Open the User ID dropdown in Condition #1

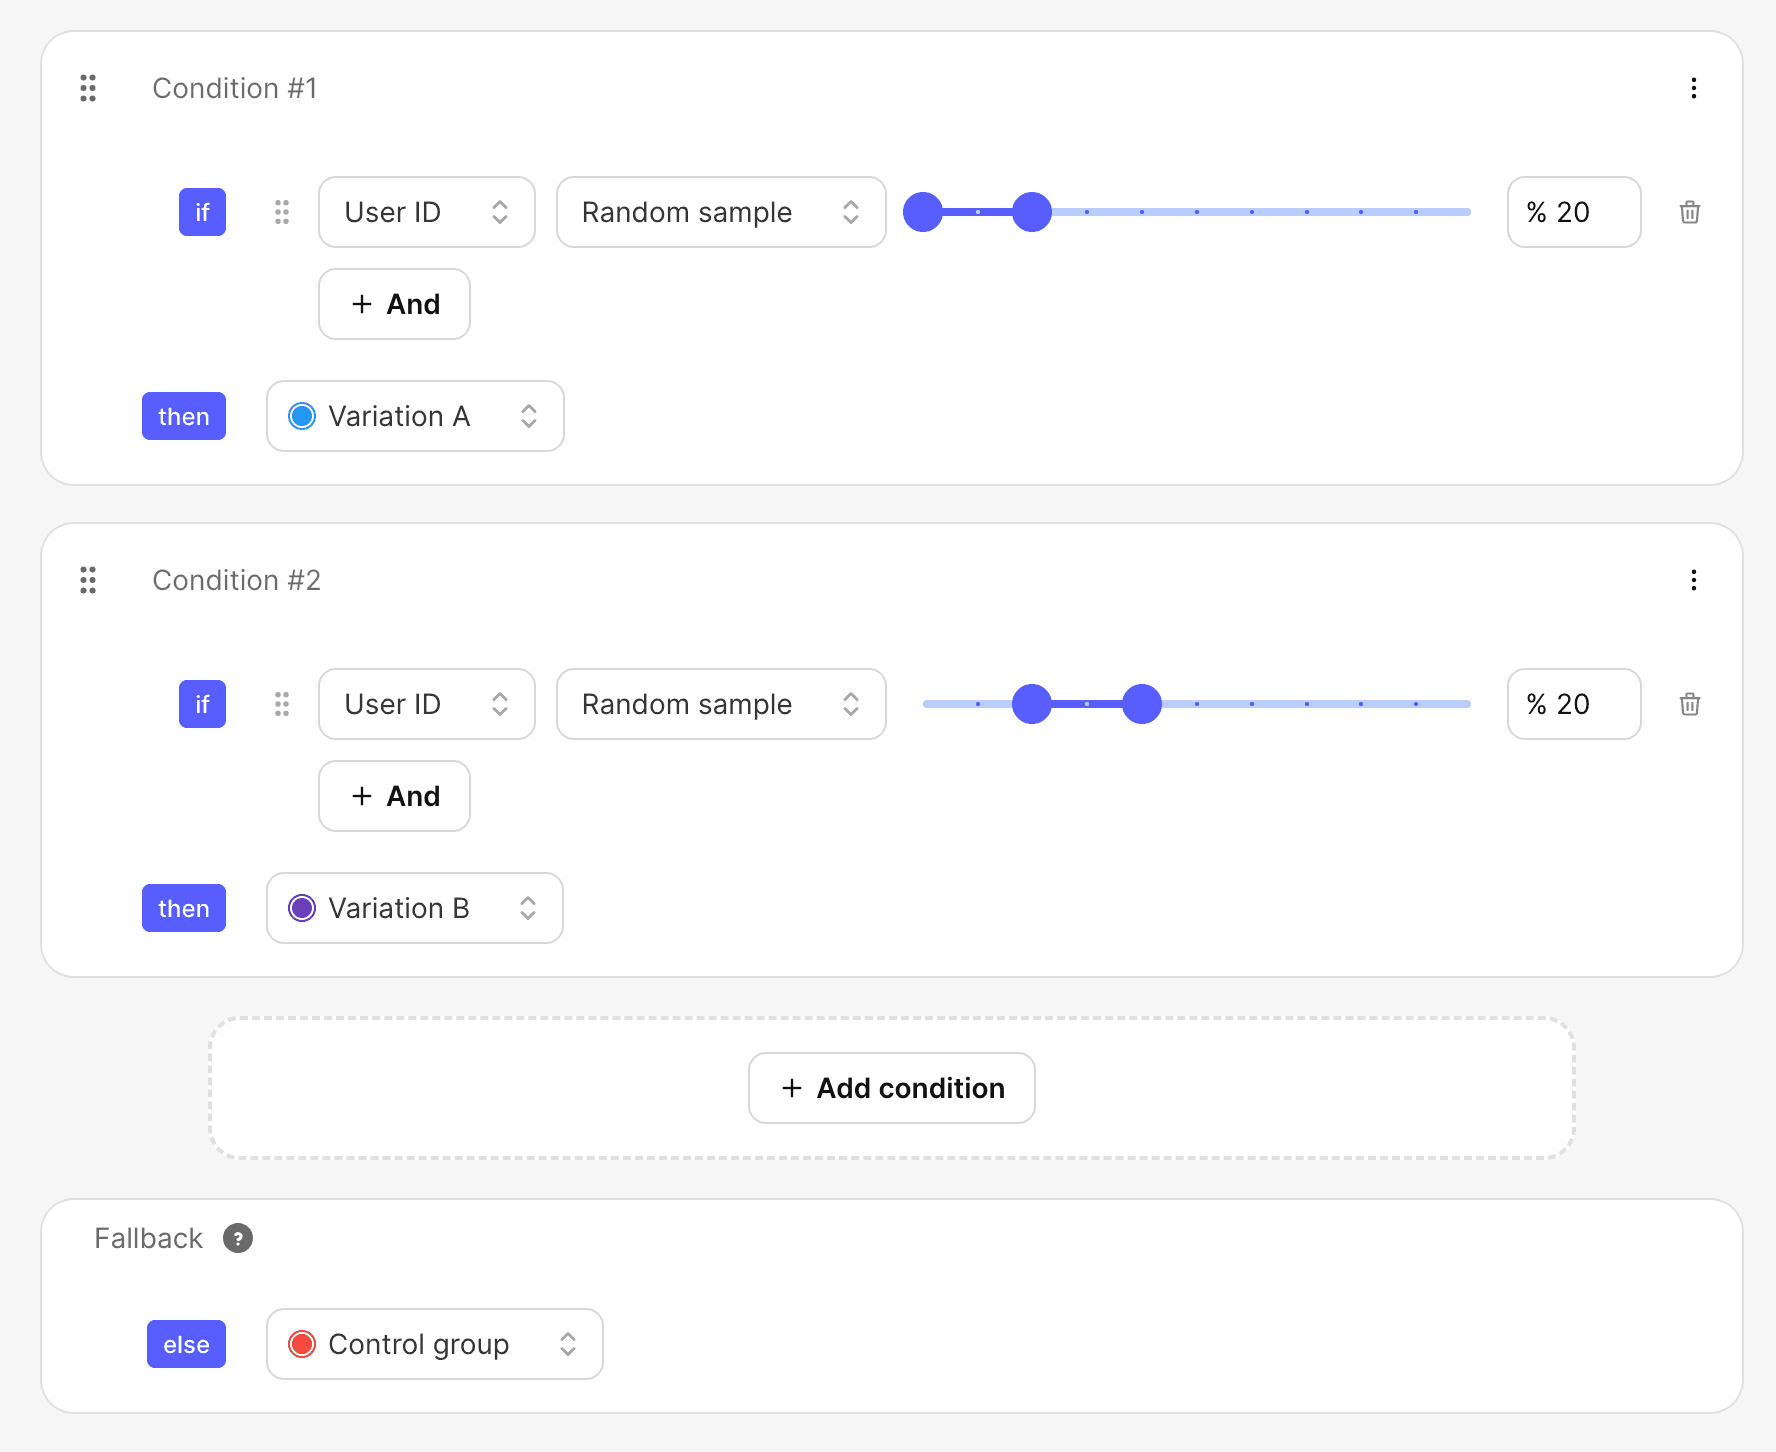point(426,212)
